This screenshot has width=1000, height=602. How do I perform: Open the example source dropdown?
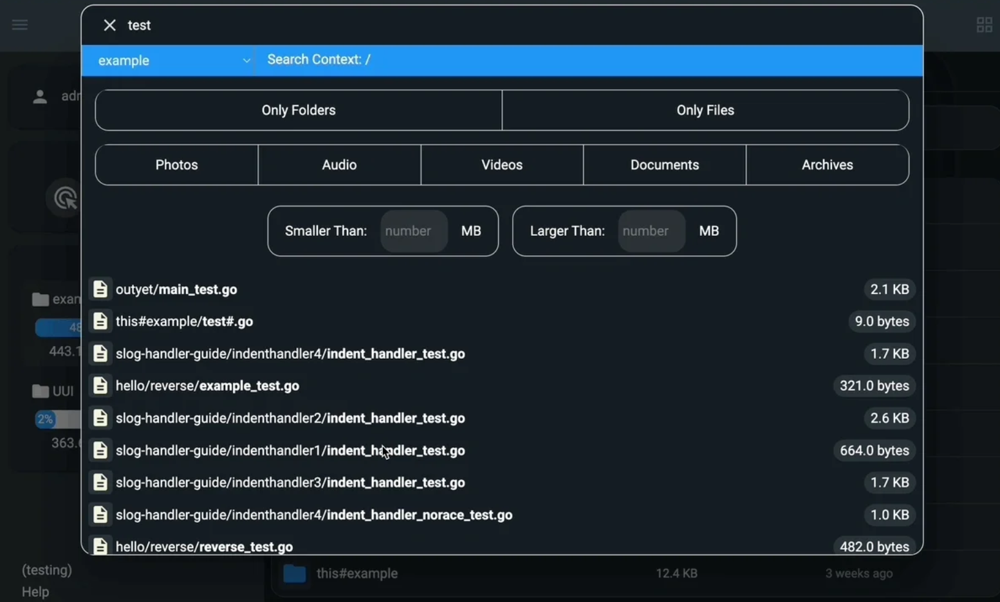(x=172, y=60)
